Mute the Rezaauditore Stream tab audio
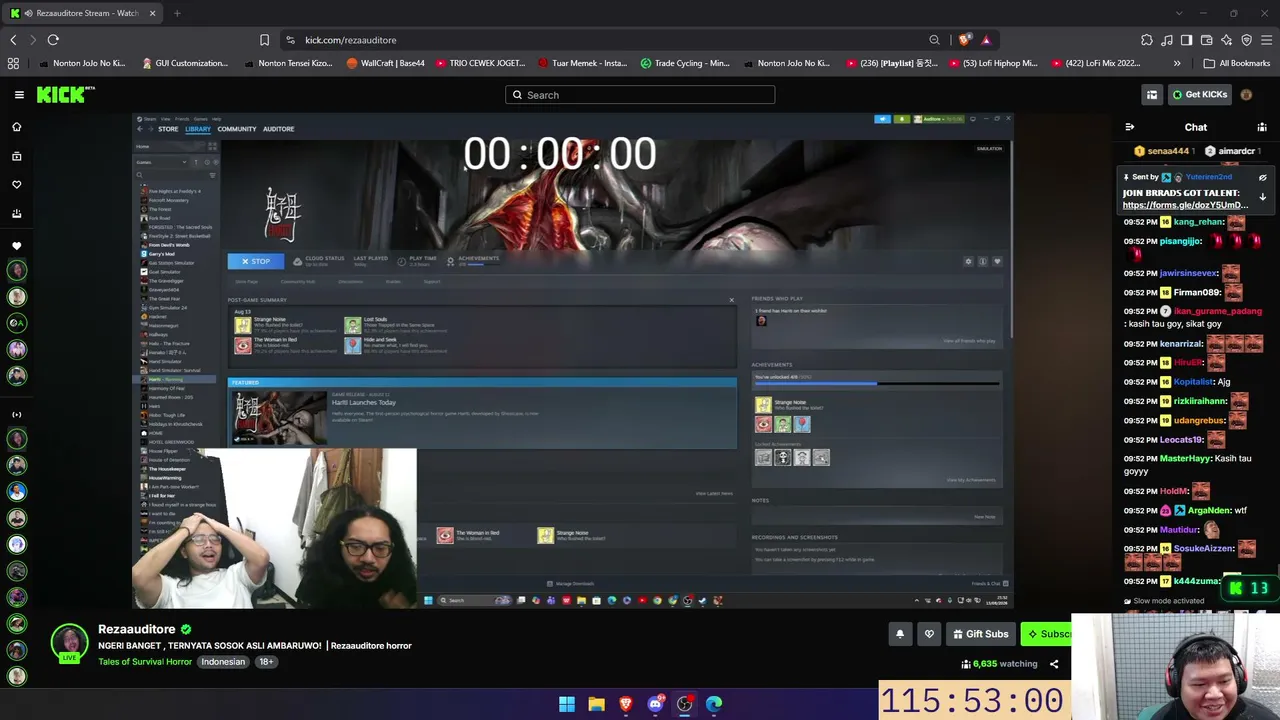Screen dimensions: 1280x720 point(27,13)
